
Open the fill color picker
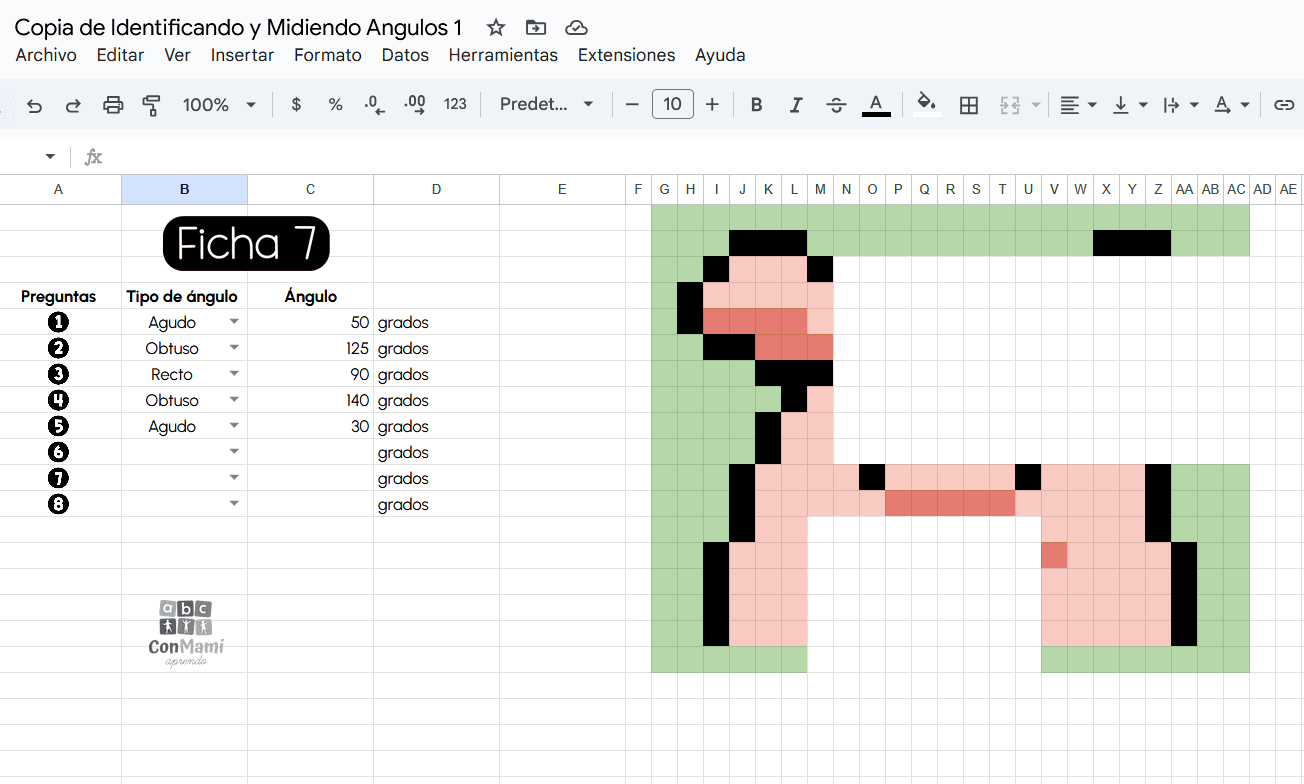[x=927, y=105]
